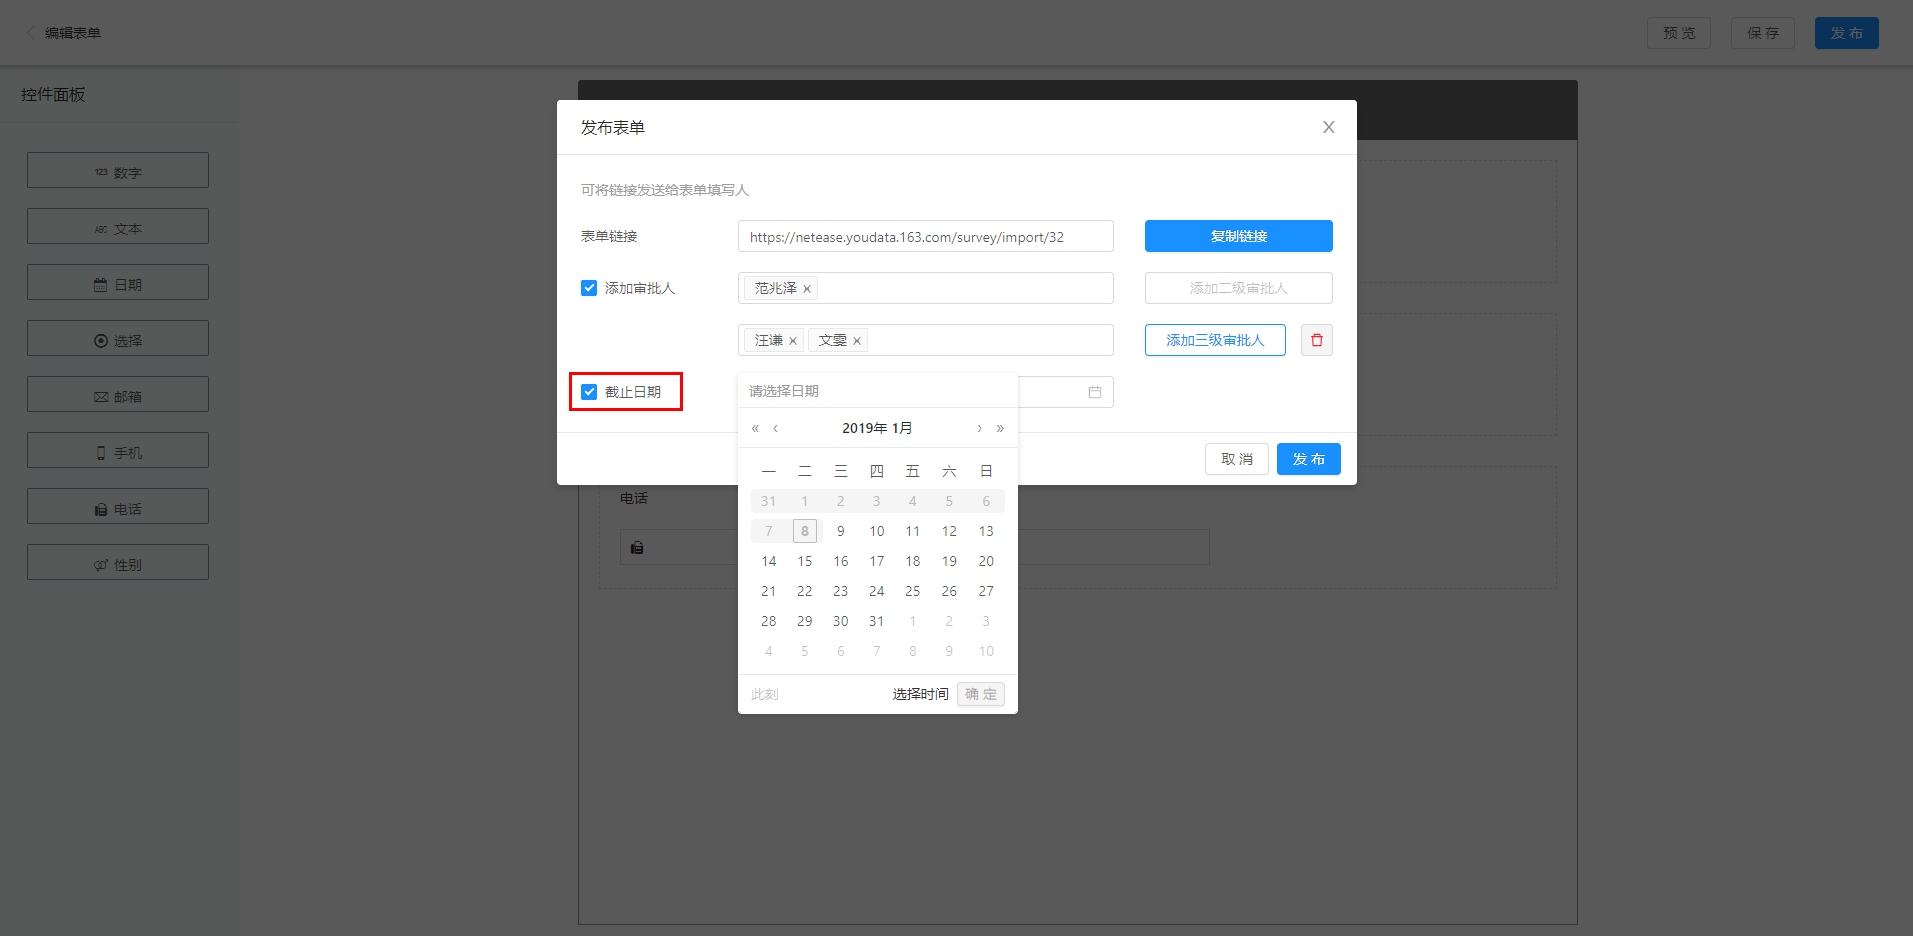1913x936 pixels.
Task: Select January 30 in the calendar
Action: pos(841,621)
